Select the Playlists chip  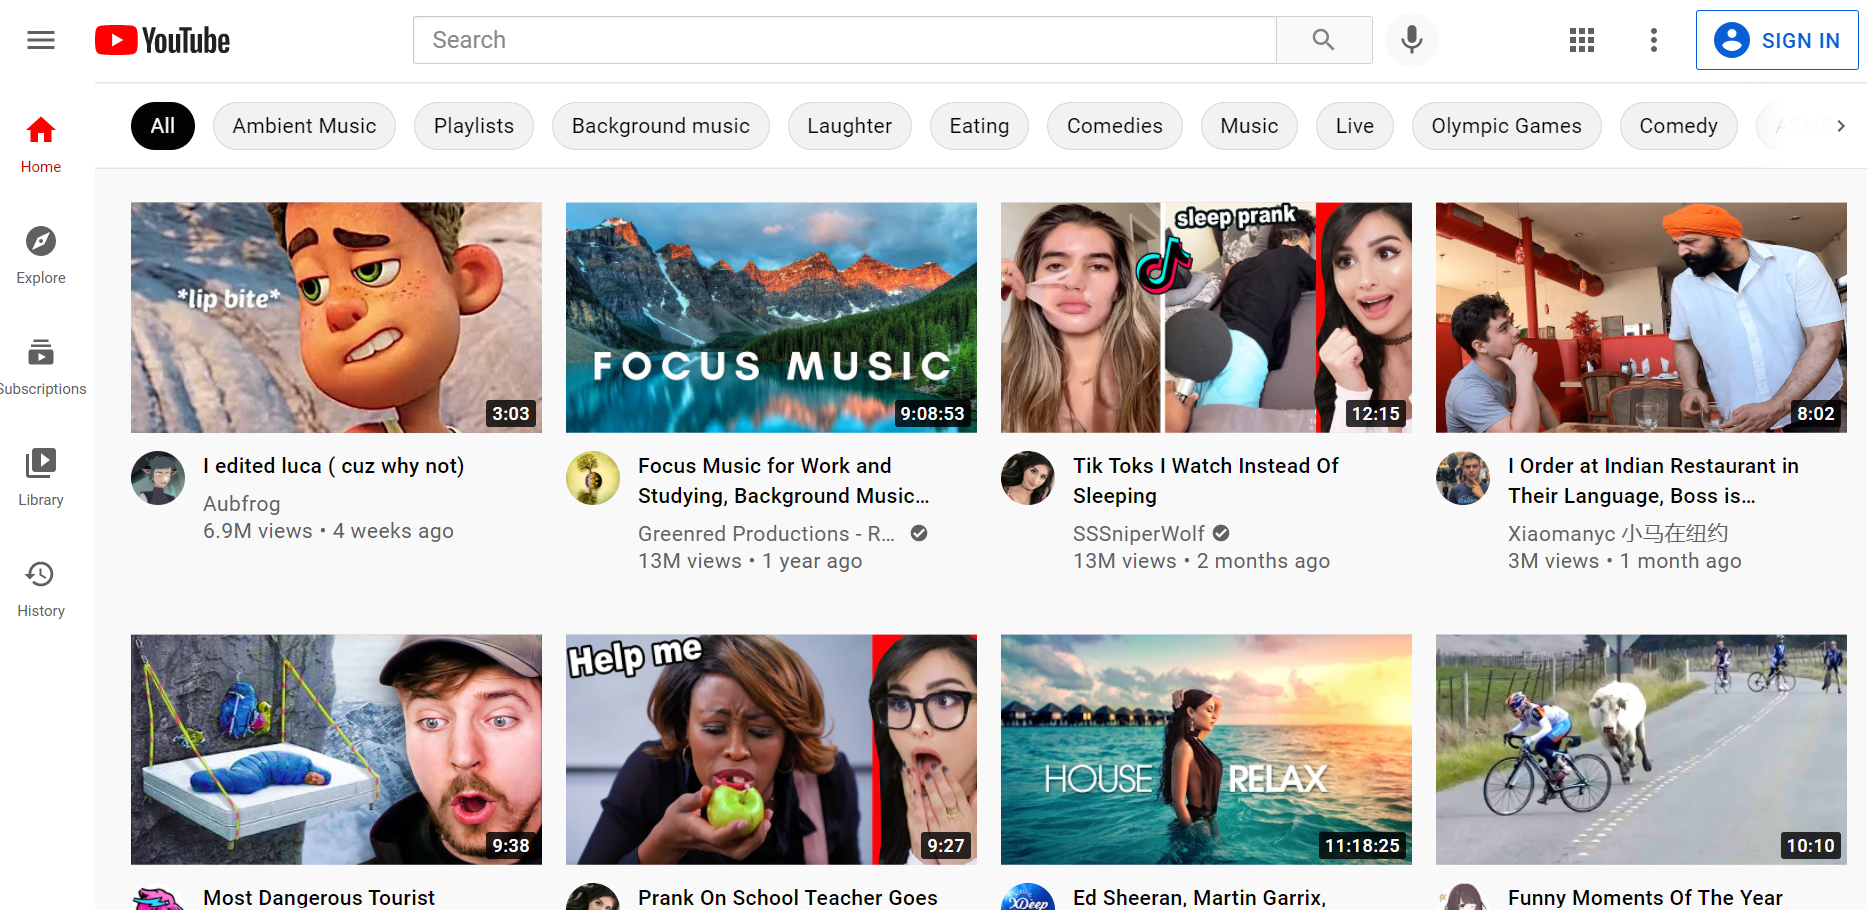coord(474,126)
